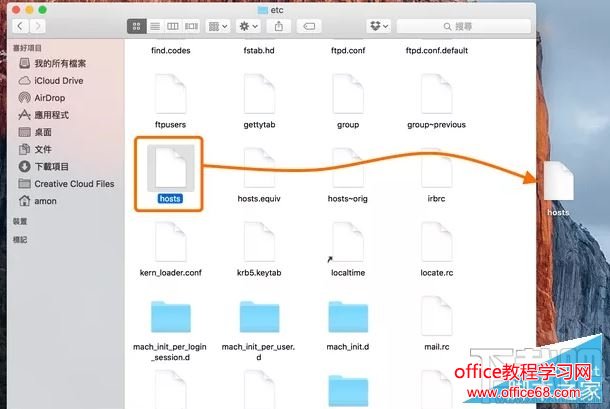Select the gettytab file icon

coord(259,94)
